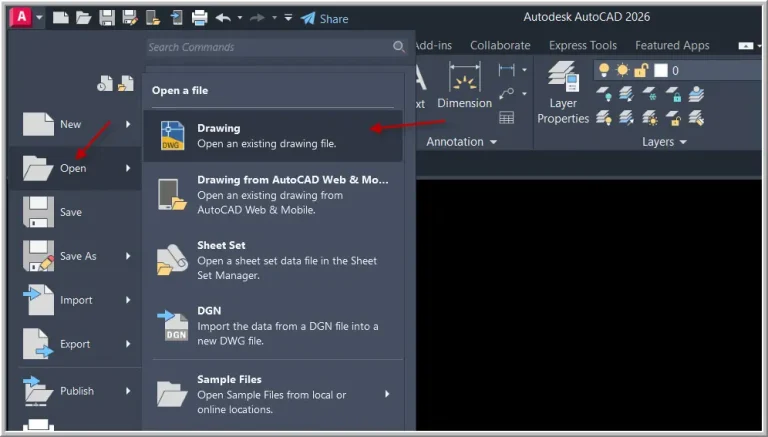This screenshot has width=768, height=437.
Task: Expand the Sample Files submenu arrow
Action: pyautogui.click(x=387, y=394)
